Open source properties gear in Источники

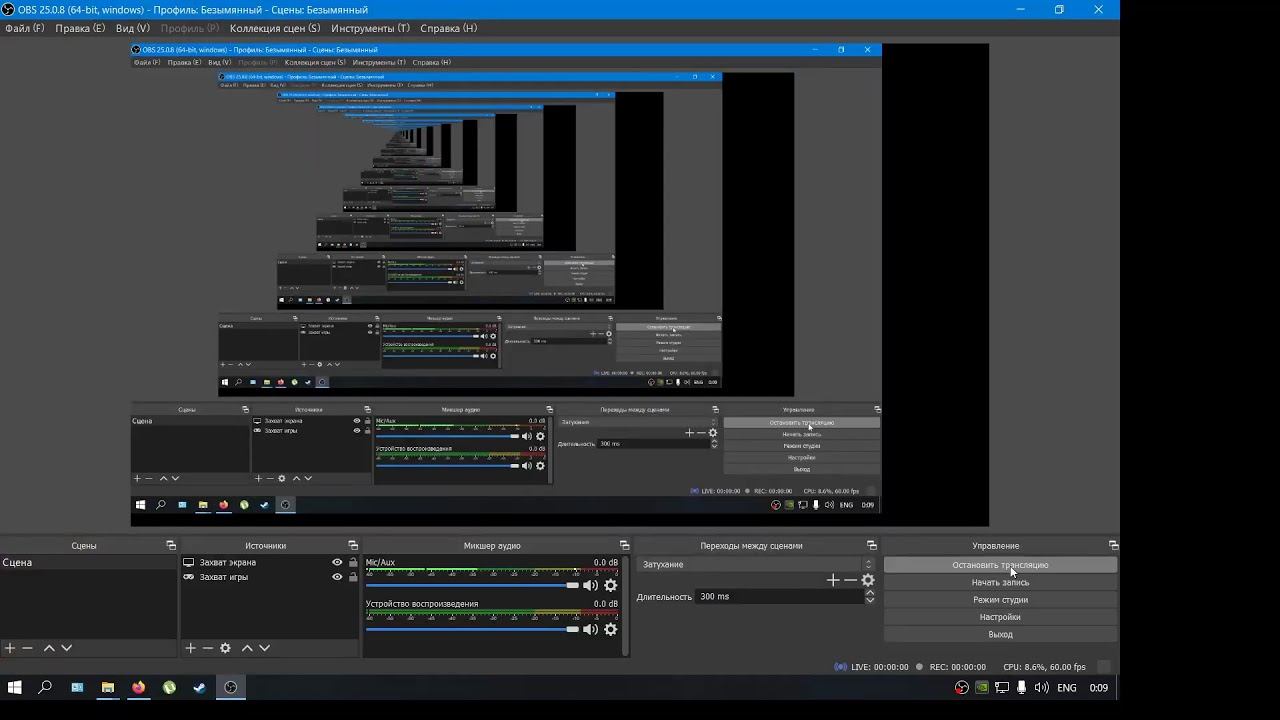point(226,648)
